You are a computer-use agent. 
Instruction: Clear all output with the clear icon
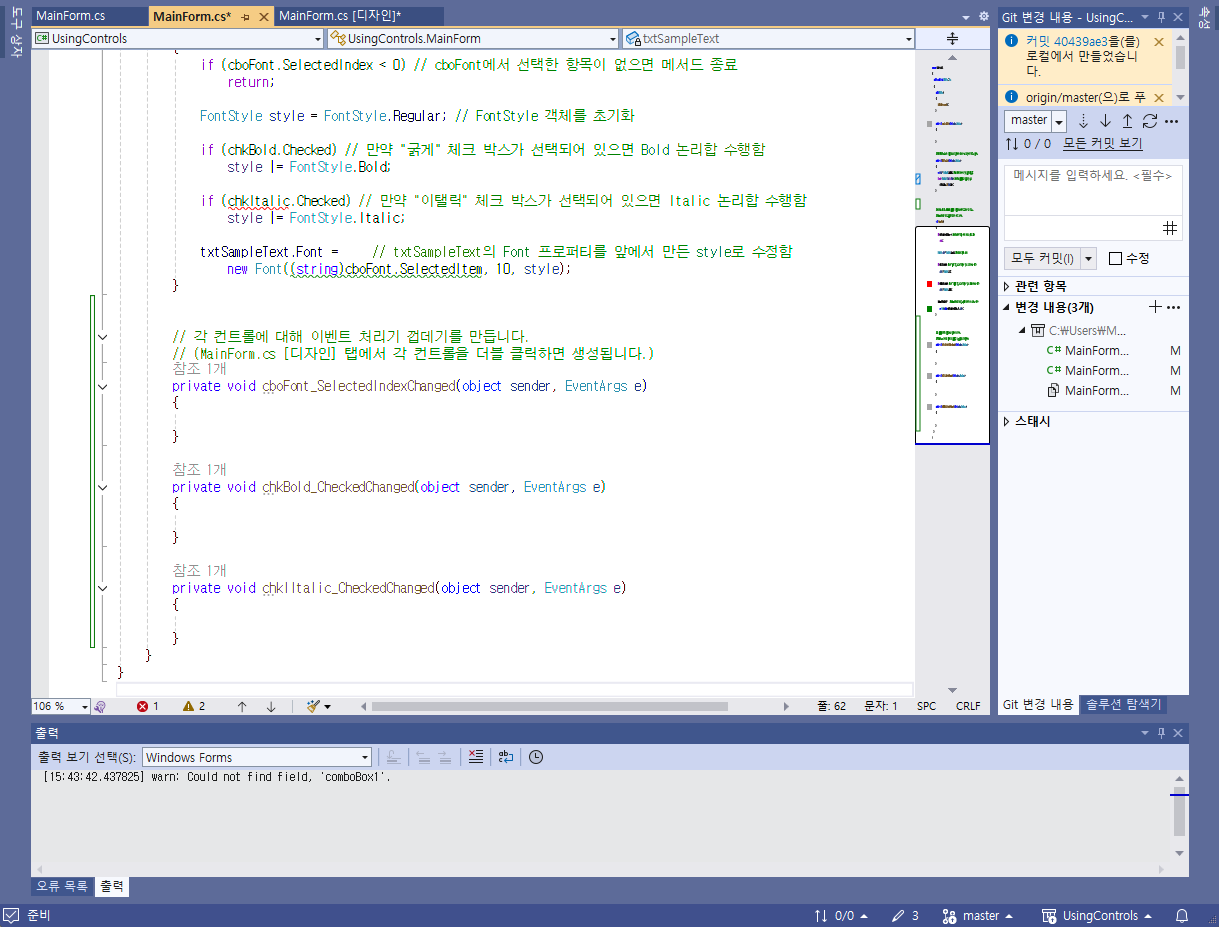[476, 757]
